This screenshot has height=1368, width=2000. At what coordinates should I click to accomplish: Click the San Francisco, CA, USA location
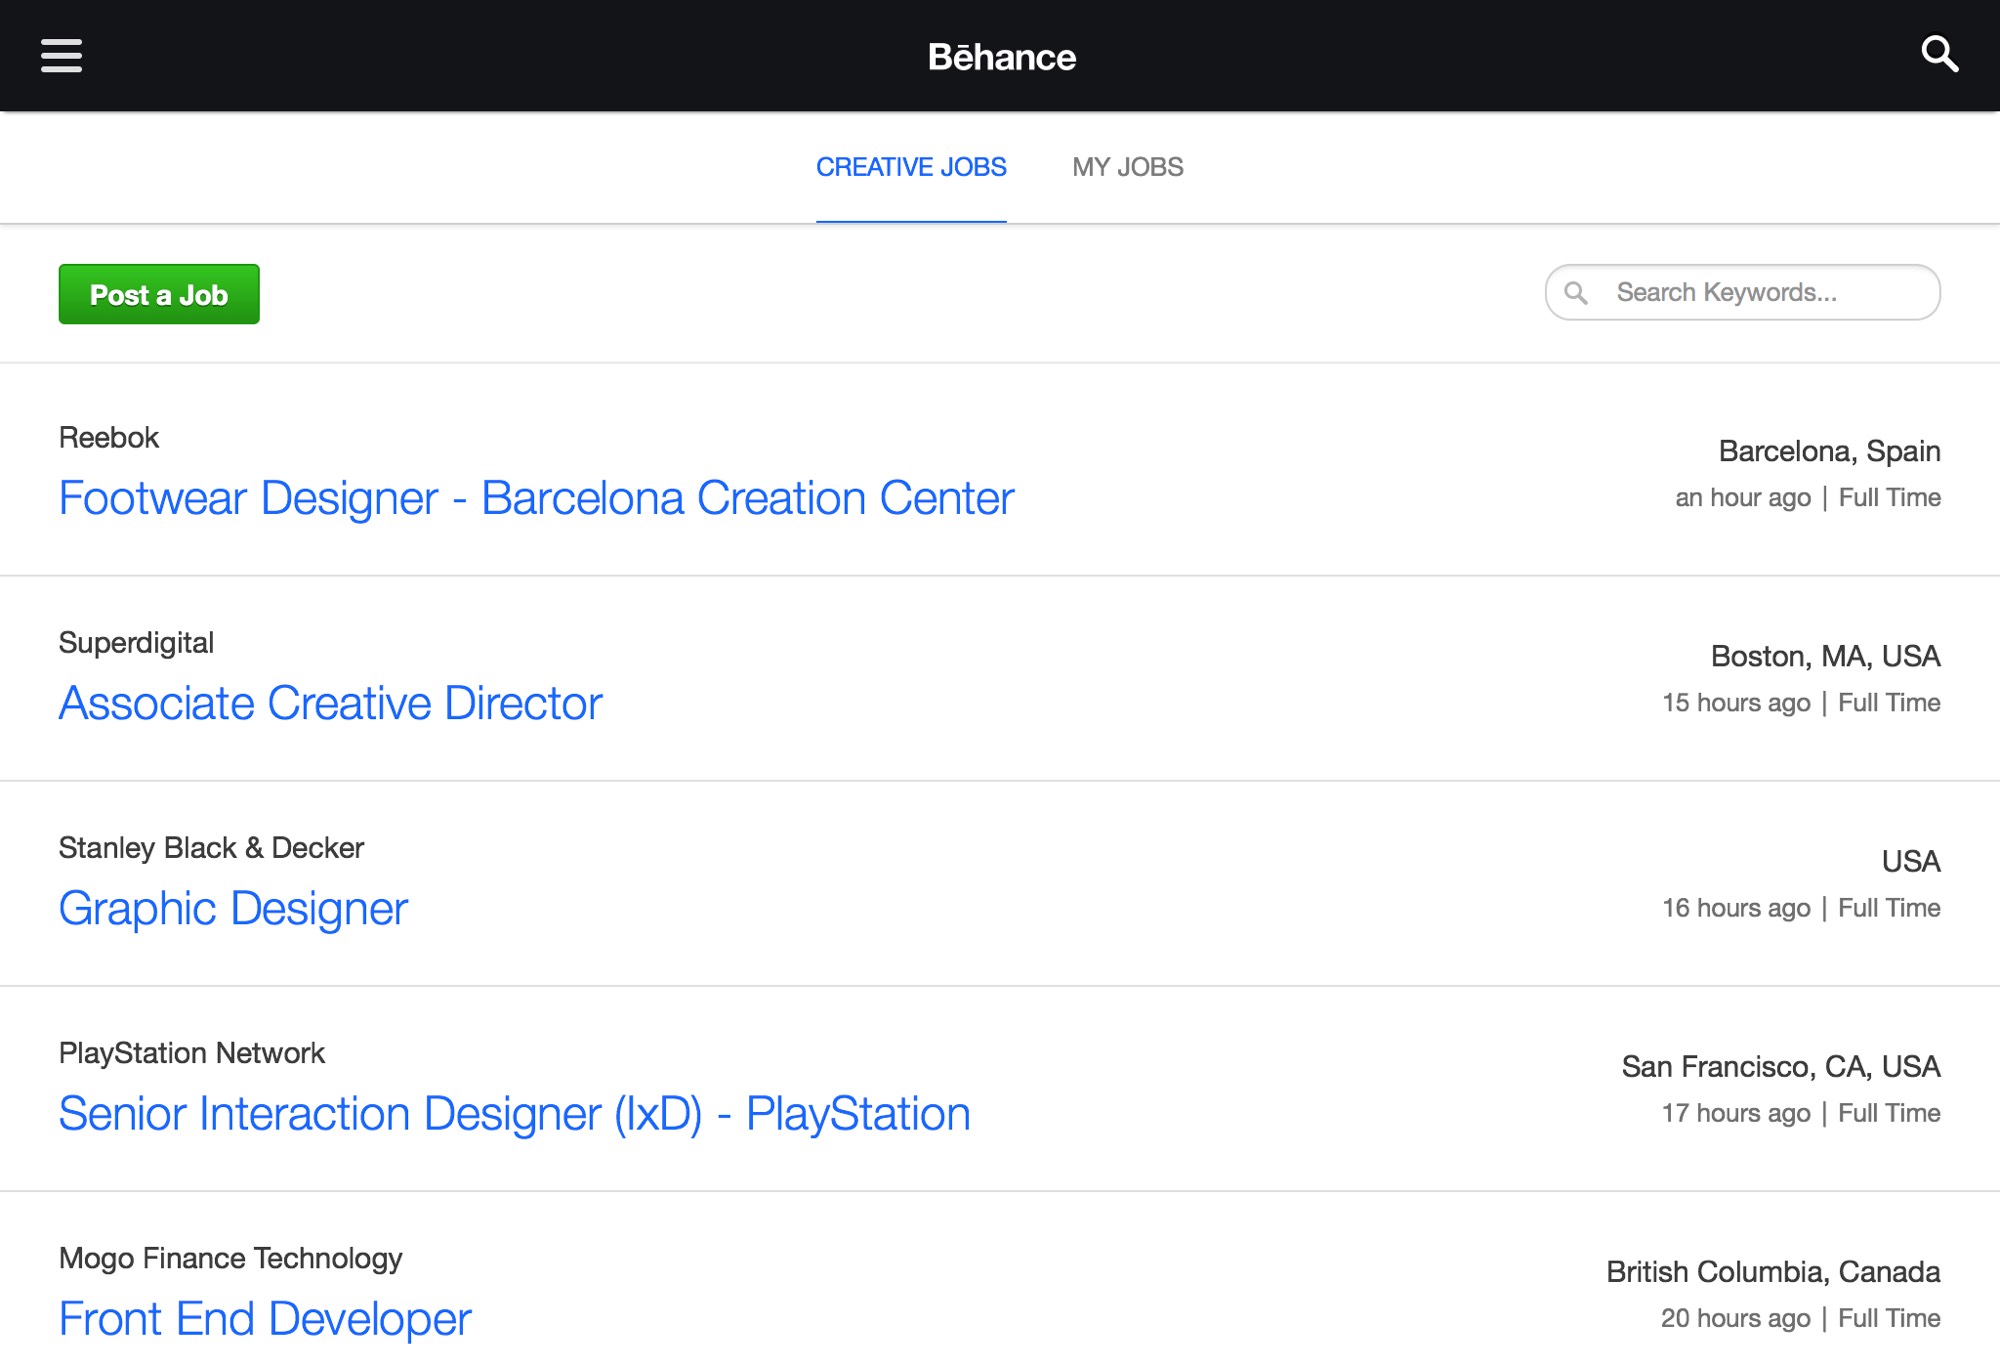(1781, 1066)
